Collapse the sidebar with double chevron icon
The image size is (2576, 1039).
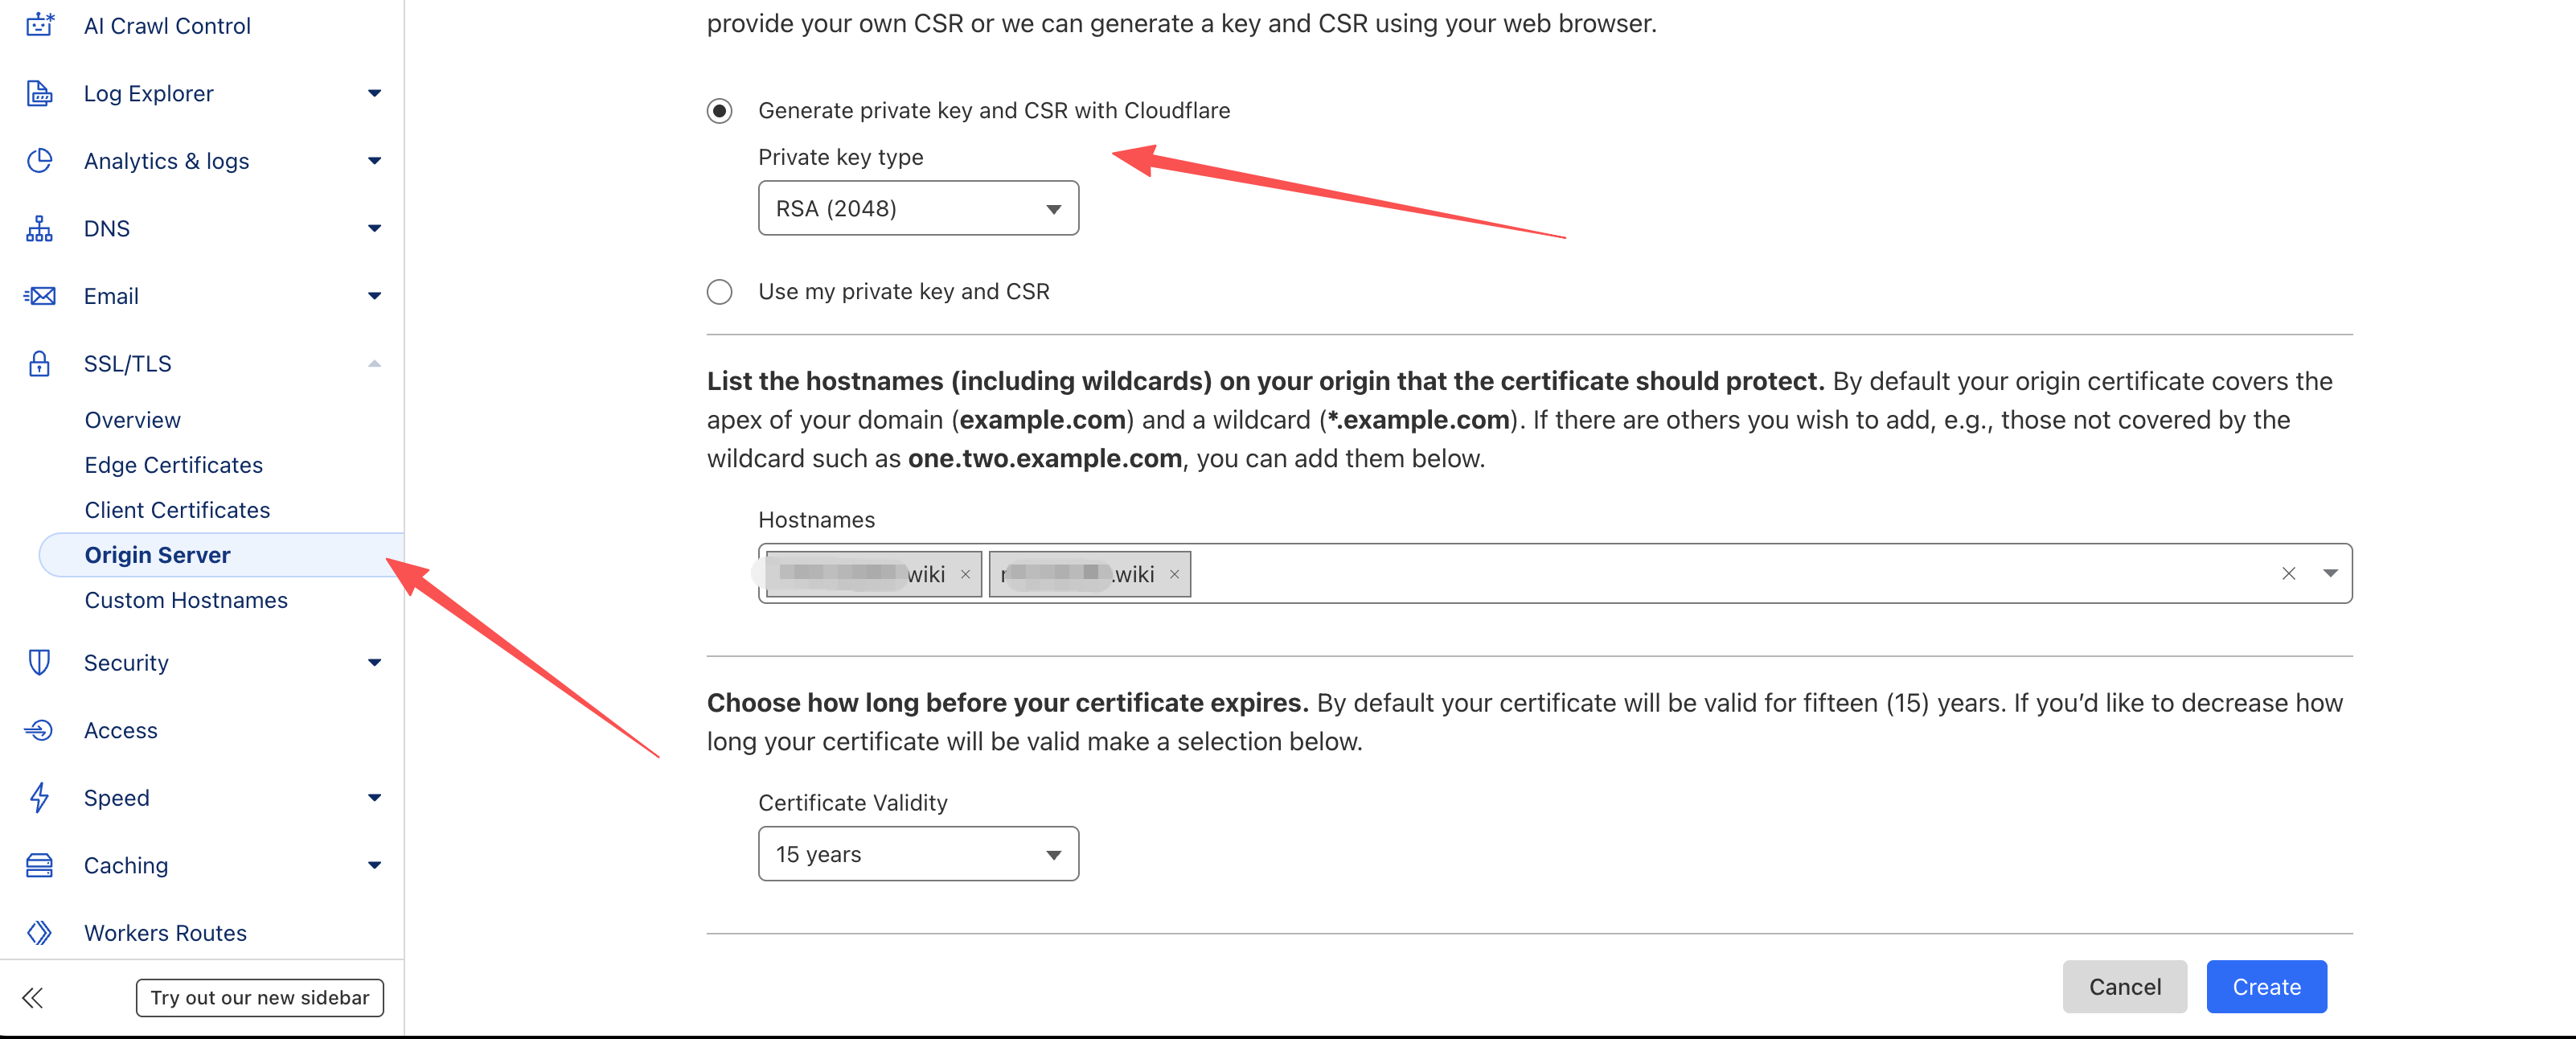[x=33, y=998]
